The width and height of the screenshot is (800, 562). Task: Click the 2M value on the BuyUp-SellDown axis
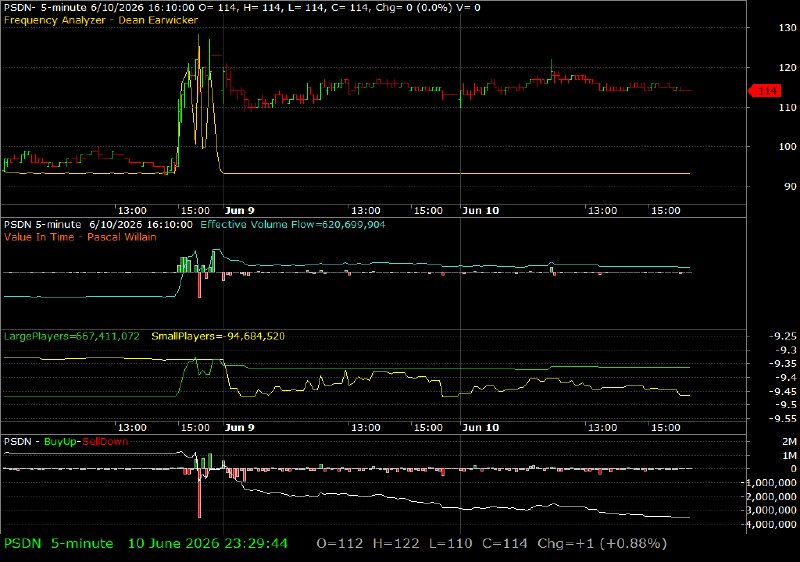click(789, 442)
